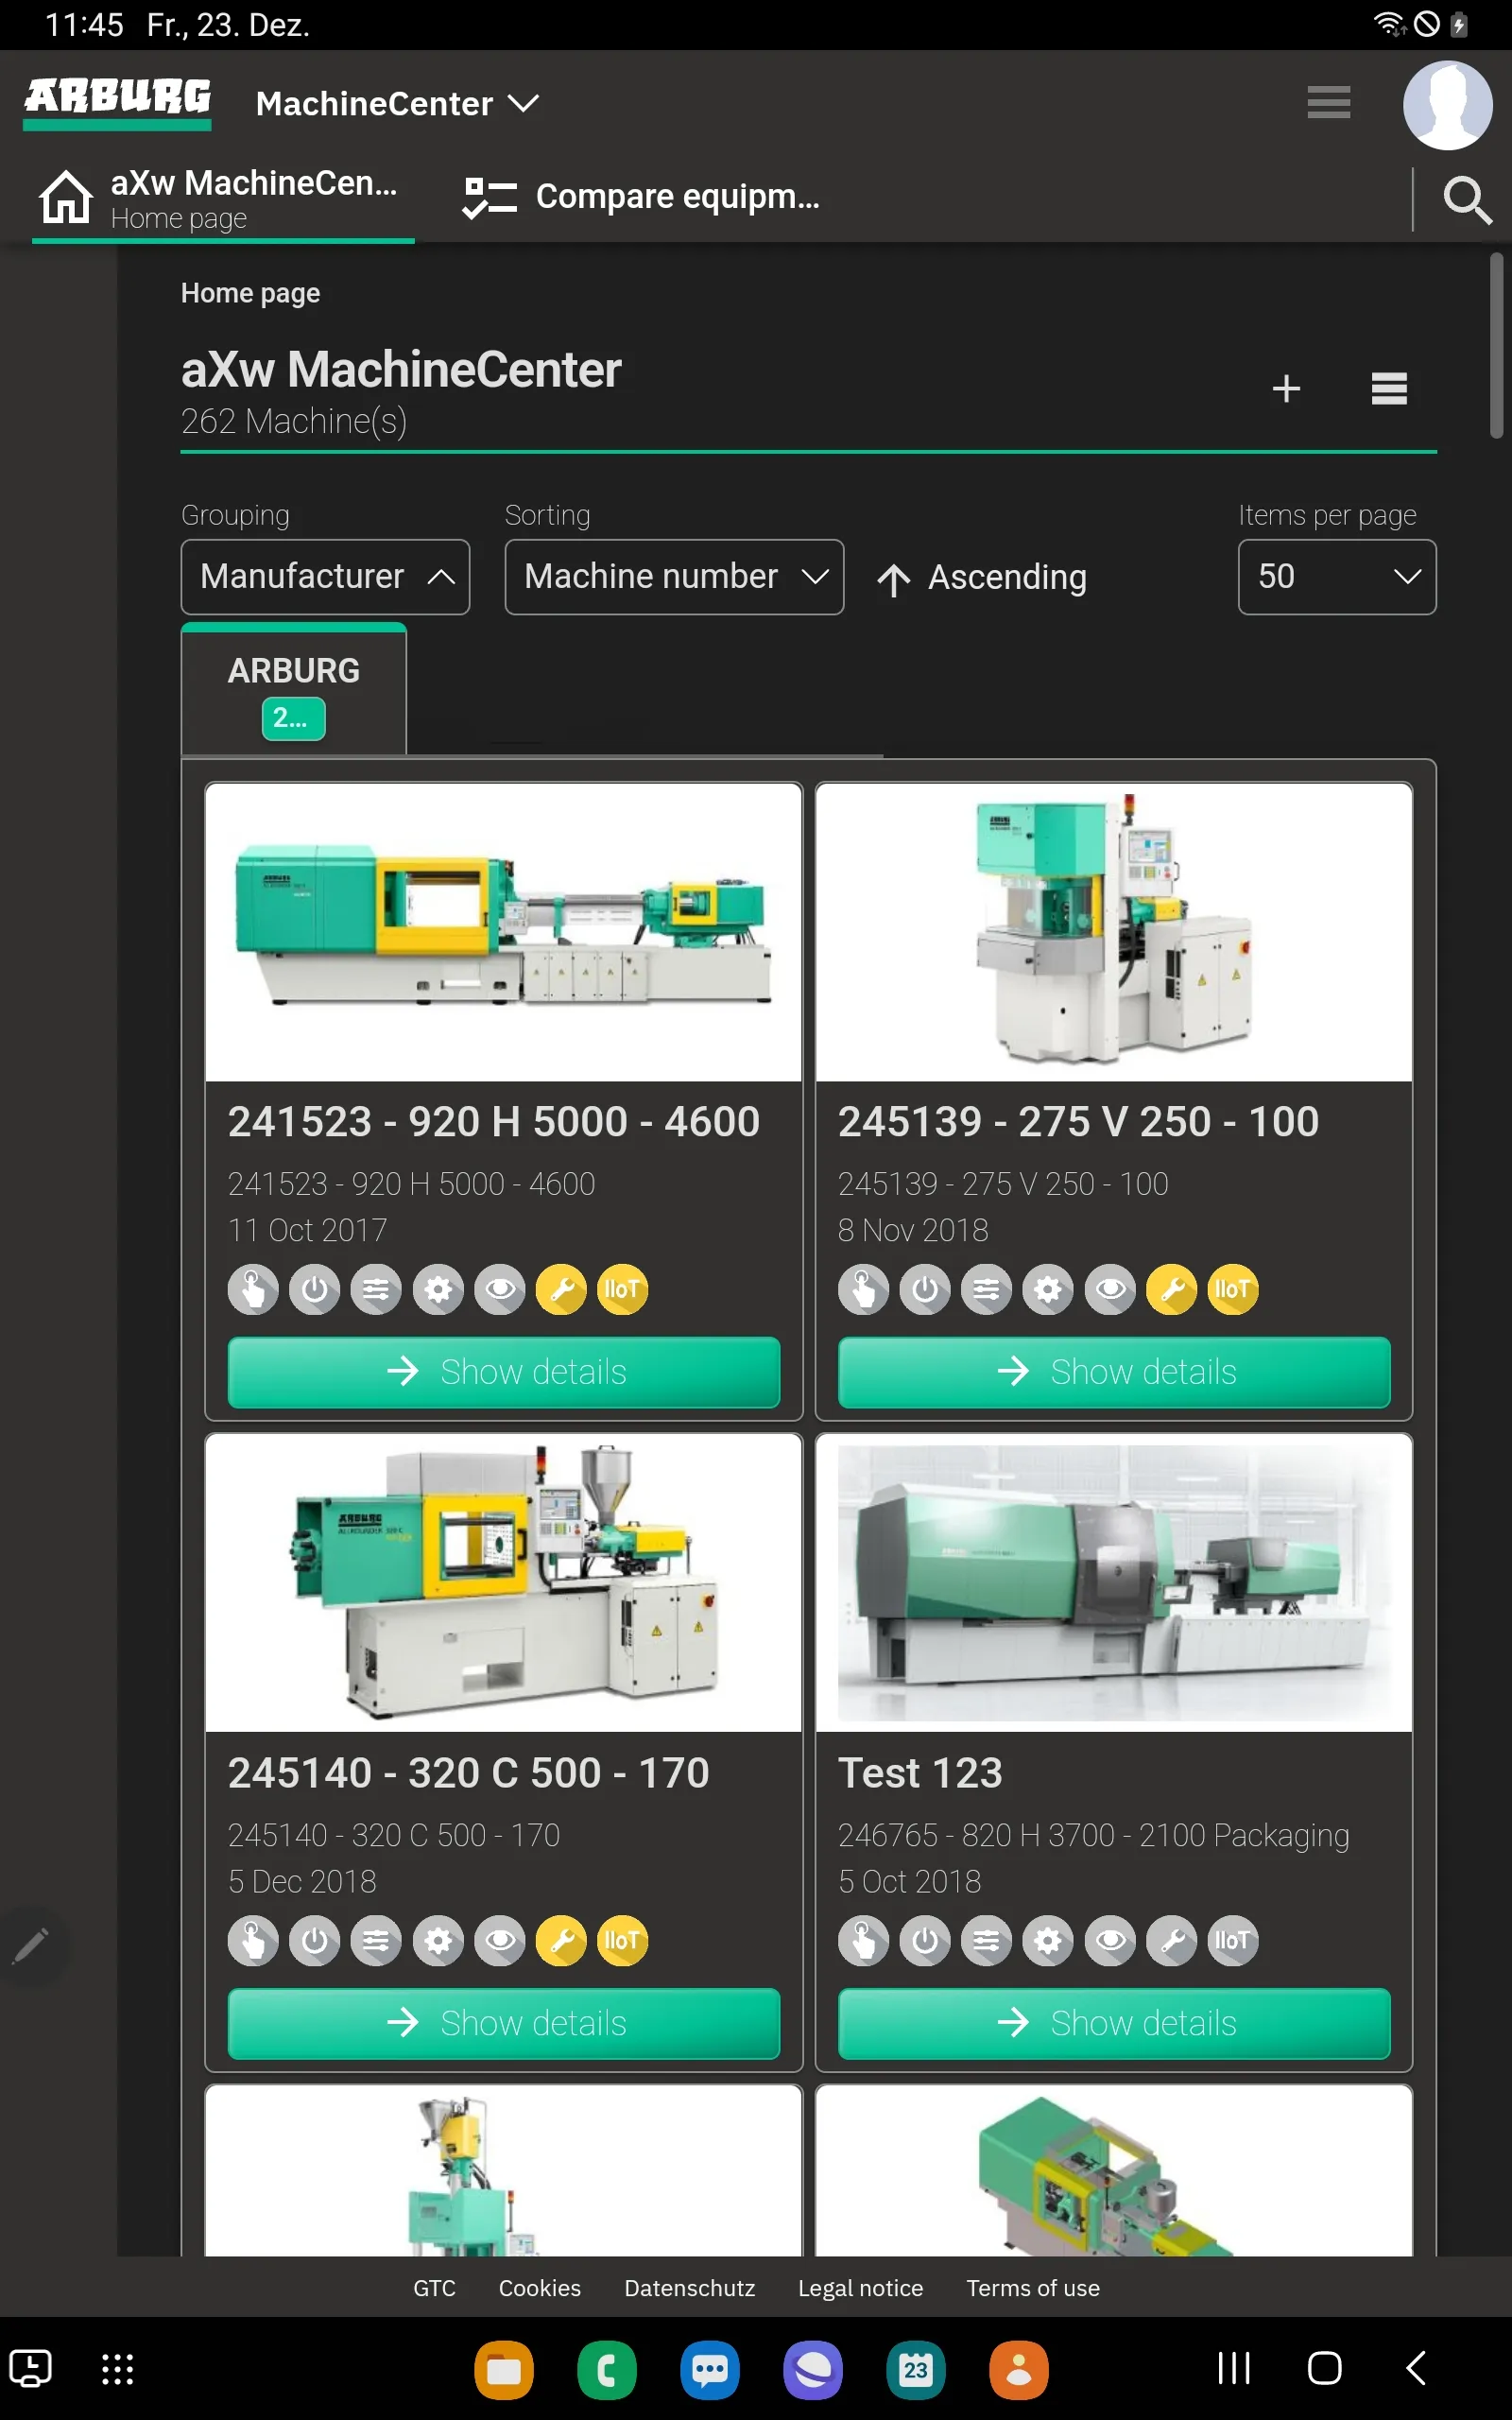Open the Android app drawer grid

(118, 2368)
